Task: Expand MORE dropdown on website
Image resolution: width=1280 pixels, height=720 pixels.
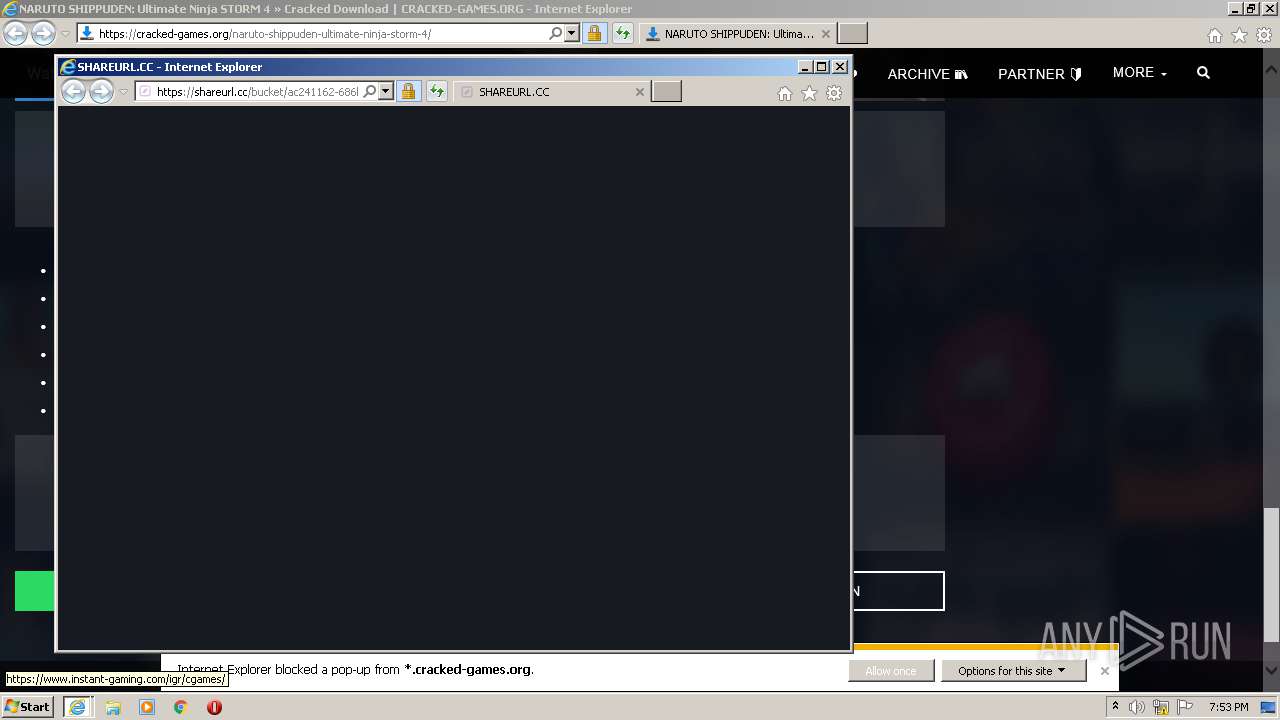Action: click(1140, 72)
